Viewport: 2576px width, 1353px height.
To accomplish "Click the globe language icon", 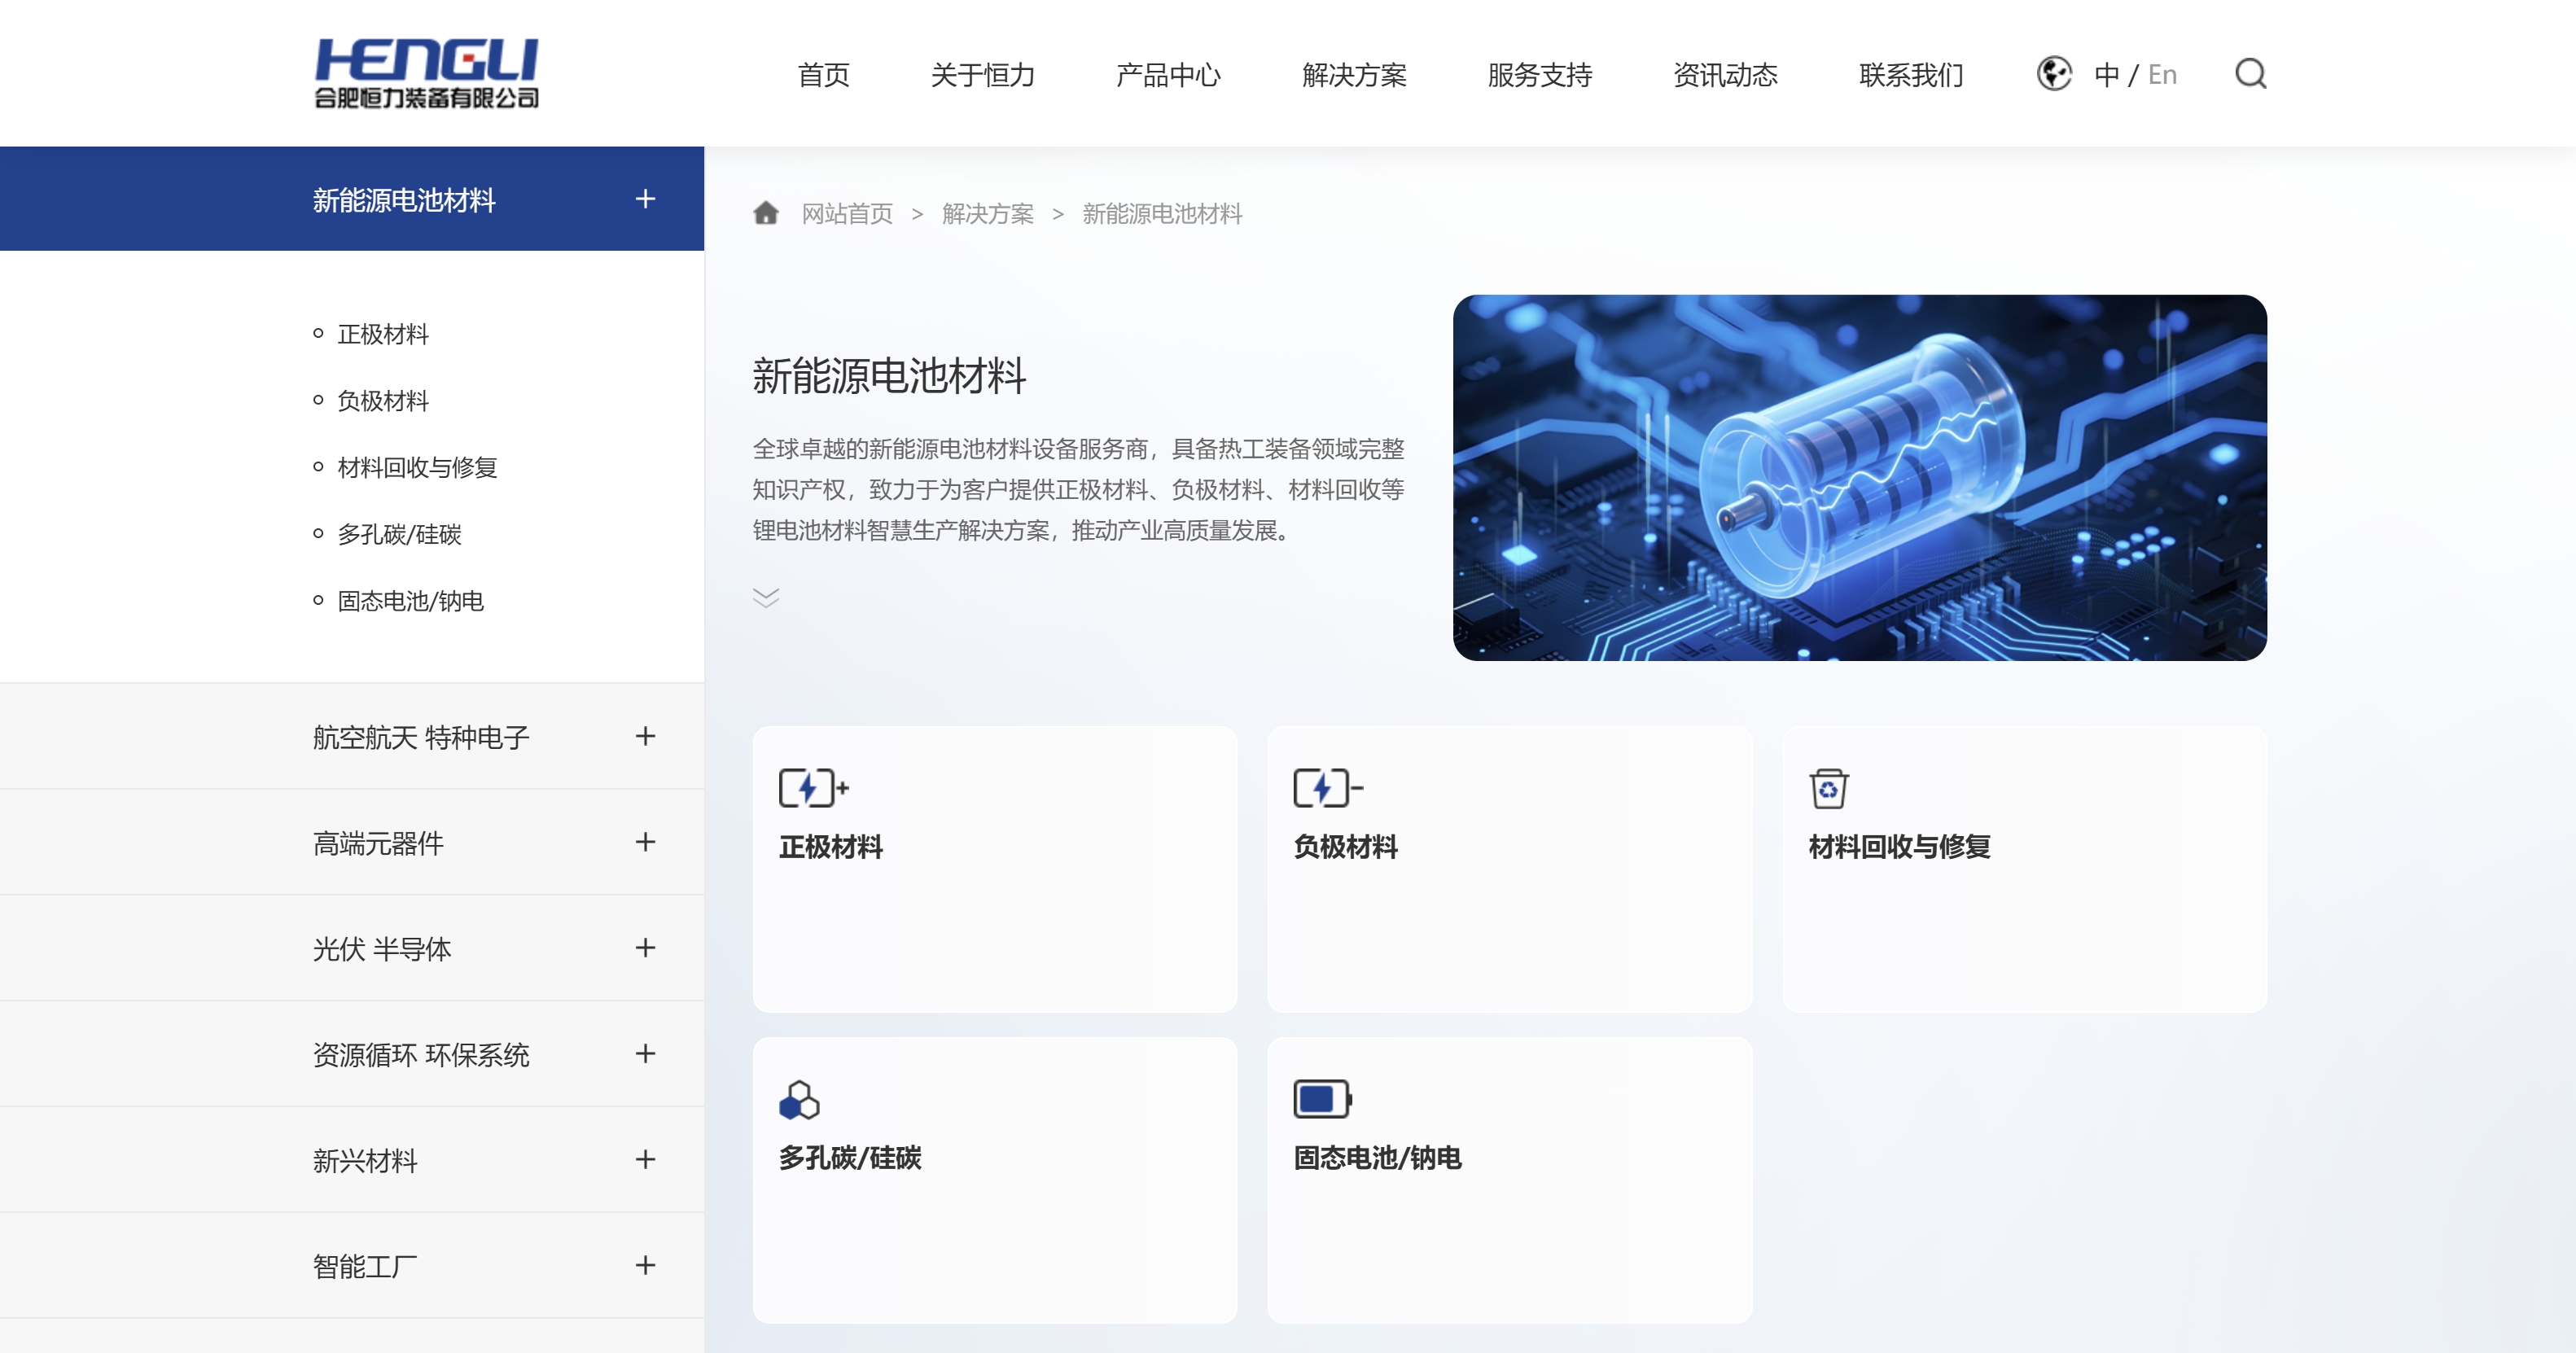I will pos(2055,74).
